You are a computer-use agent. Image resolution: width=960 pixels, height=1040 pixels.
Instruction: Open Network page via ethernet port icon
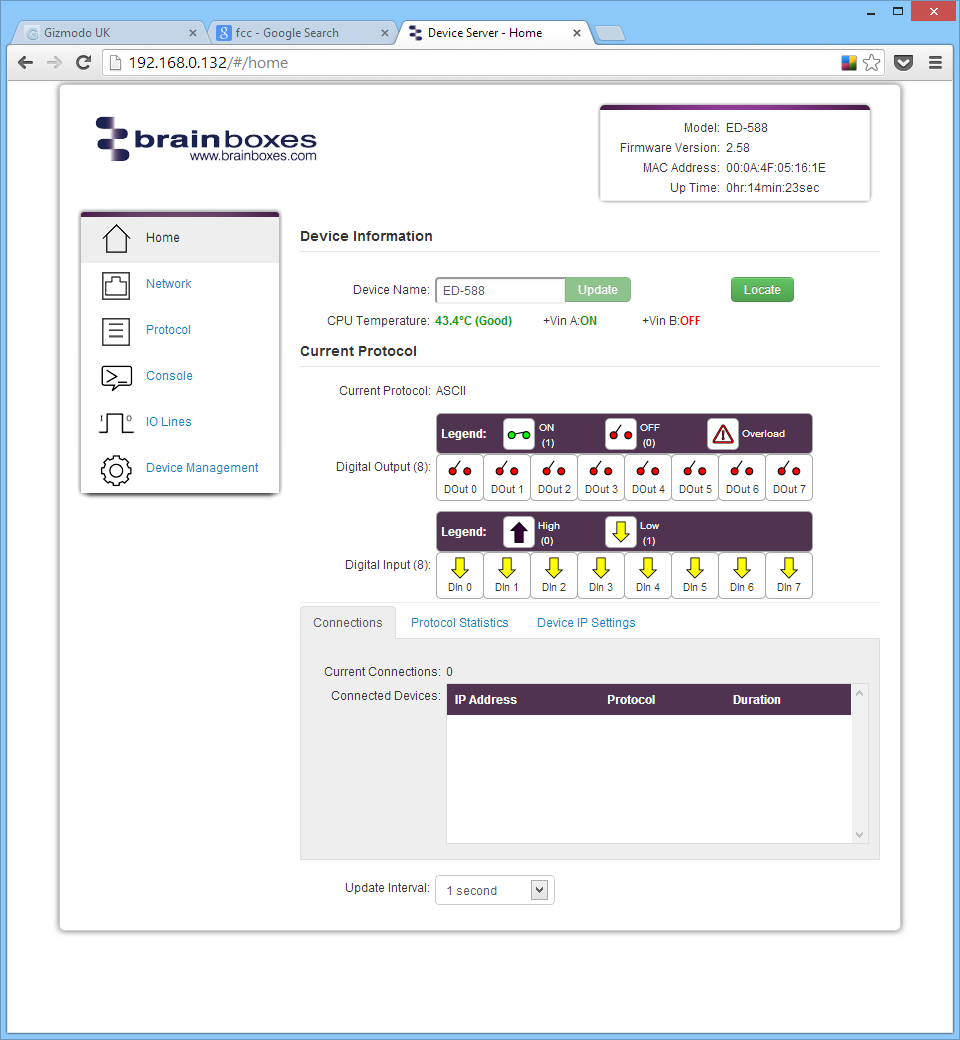[x=116, y=285]
